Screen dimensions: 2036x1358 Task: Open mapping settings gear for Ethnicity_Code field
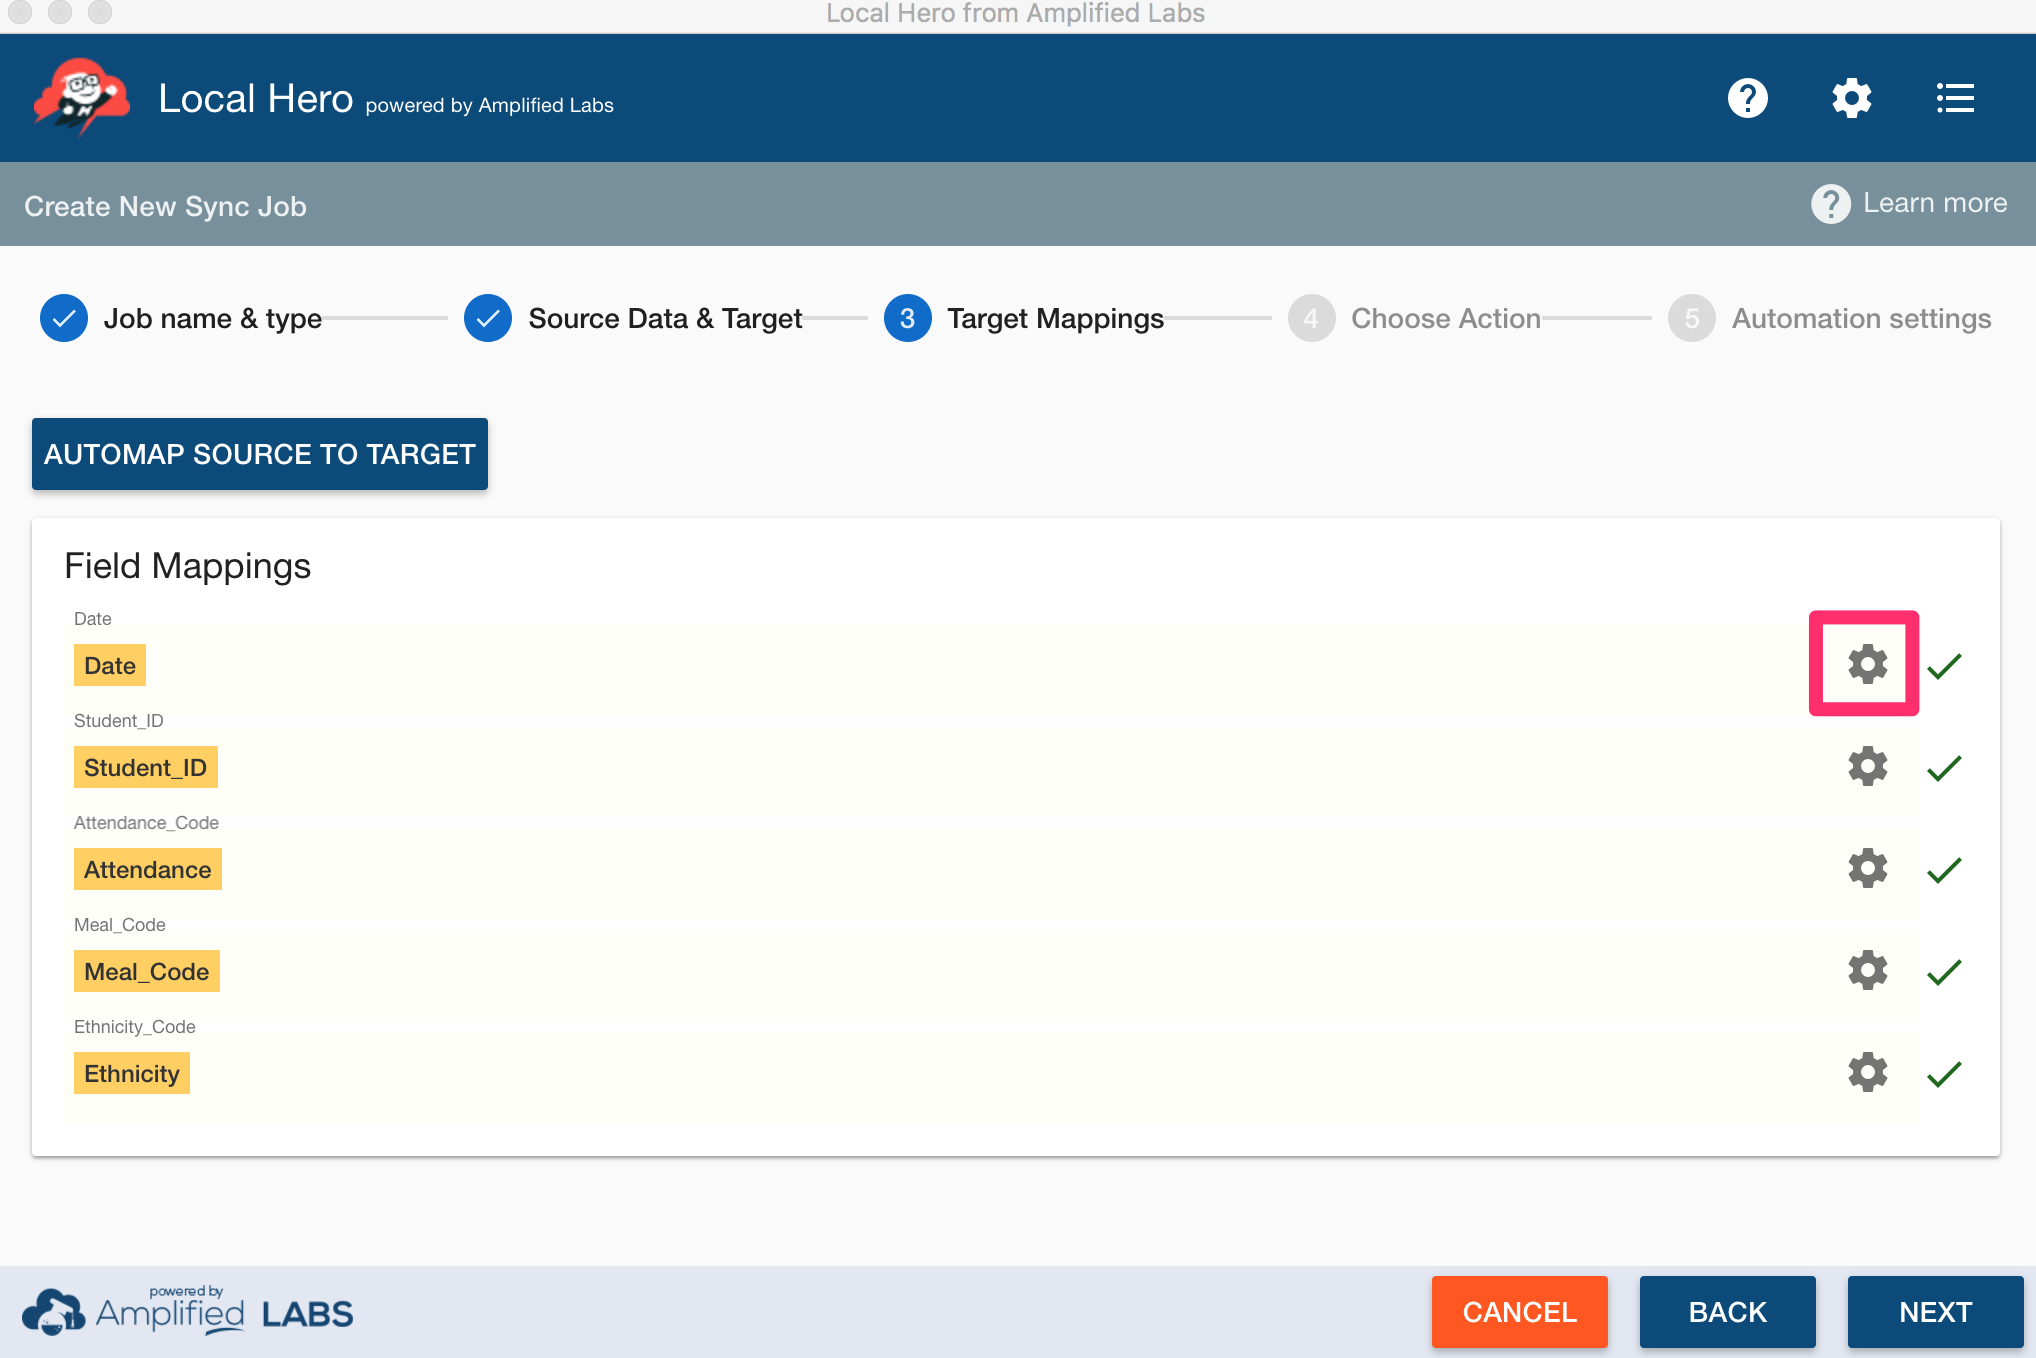(x=1867, y=1073)
